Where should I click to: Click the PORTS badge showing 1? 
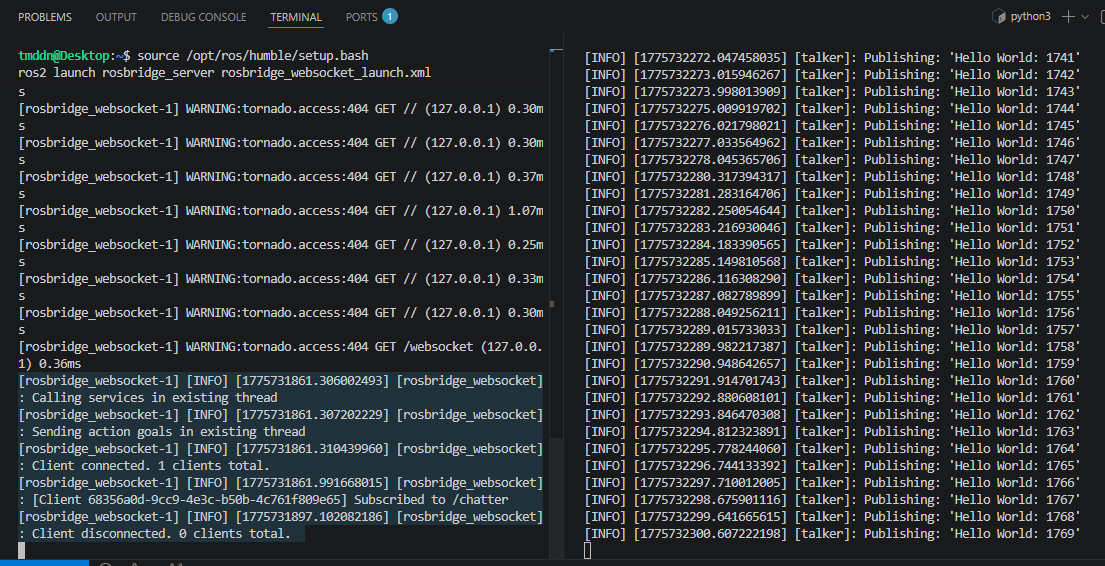(x=390, y=16)
